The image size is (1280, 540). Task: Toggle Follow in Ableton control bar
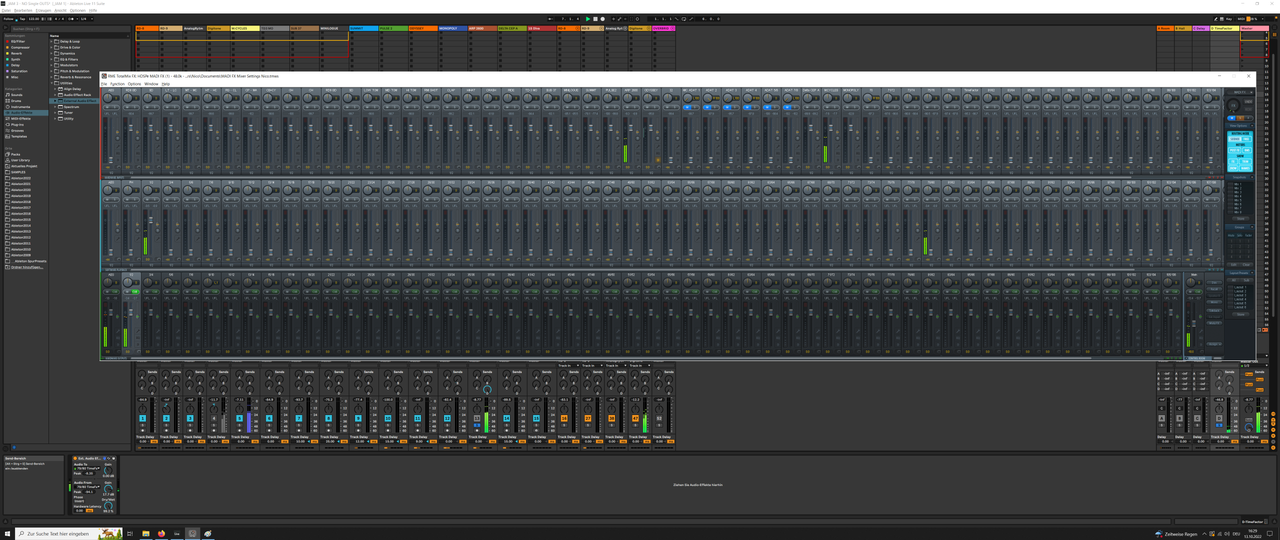tap(8, 19)
